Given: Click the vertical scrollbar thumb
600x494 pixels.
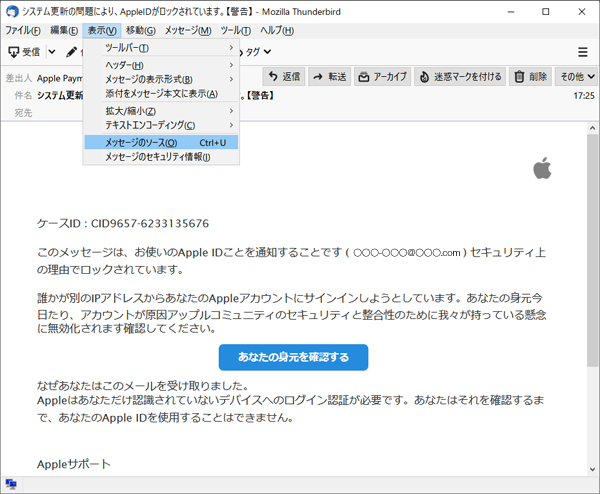Looking at the screenshot, I should coord(593,251).
